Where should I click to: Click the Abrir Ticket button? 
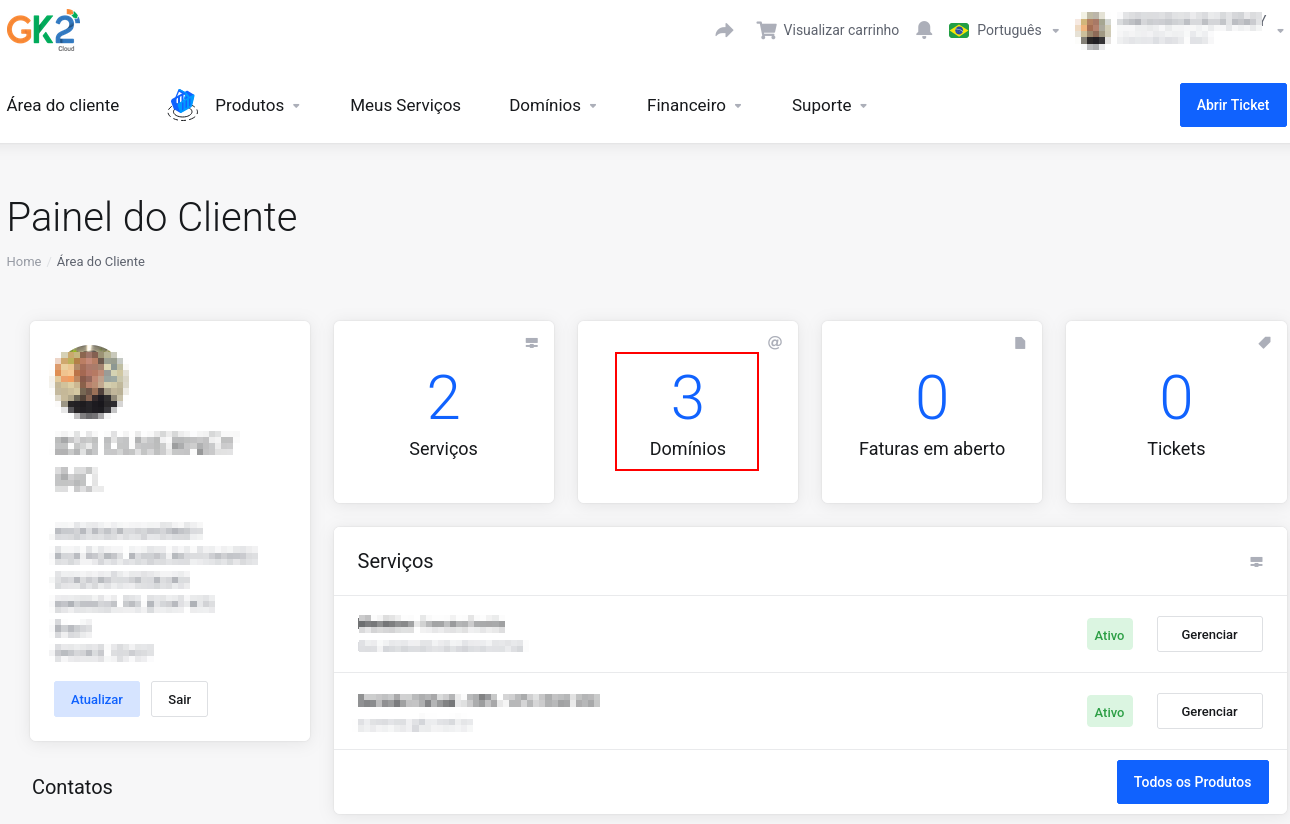click(1233, 105)
